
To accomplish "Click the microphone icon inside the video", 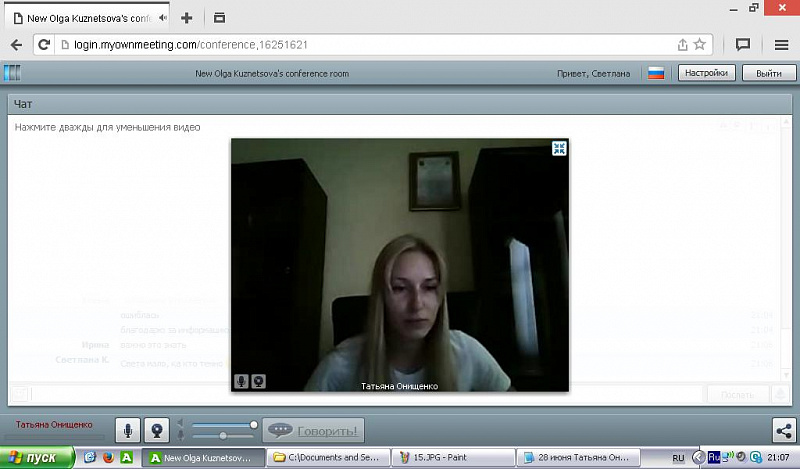I will pos(241,381).
